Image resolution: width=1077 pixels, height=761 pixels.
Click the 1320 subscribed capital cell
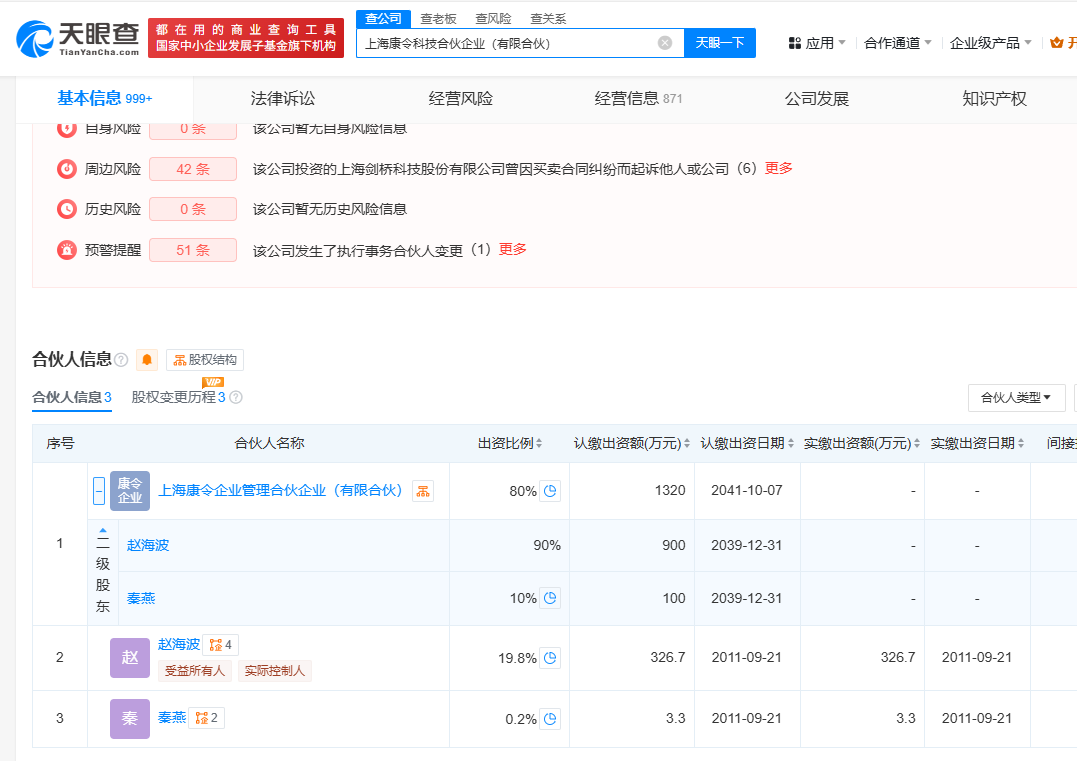tap(632, 490)
